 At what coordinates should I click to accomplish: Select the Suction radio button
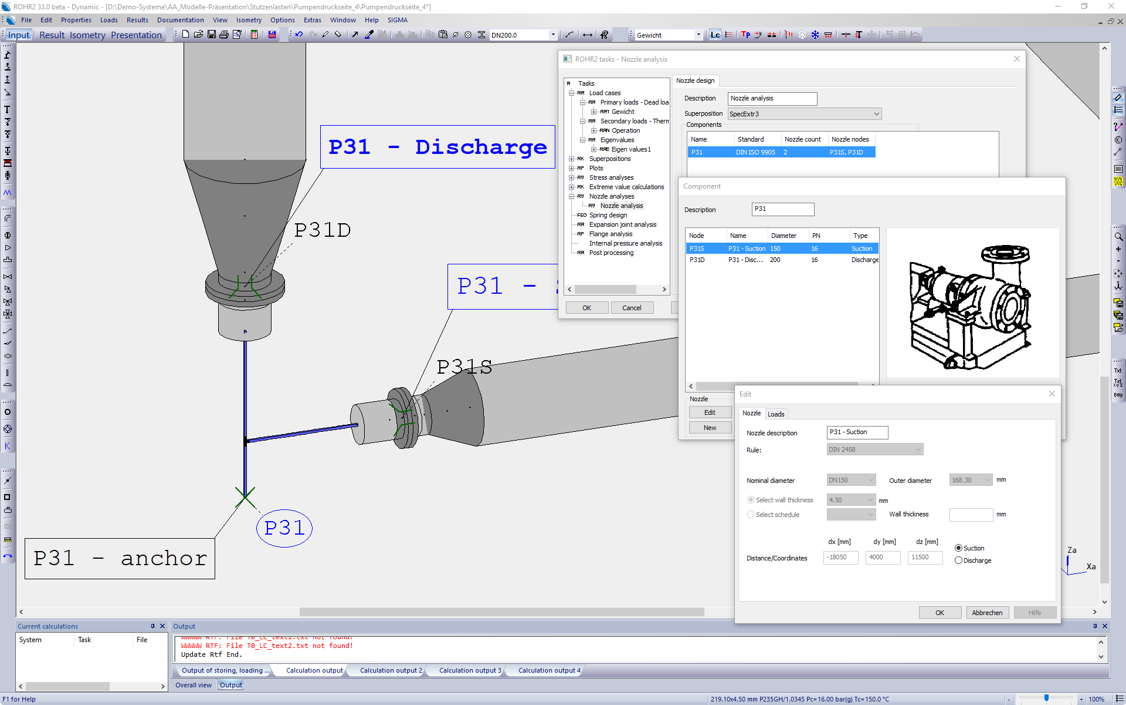point(958,548)
